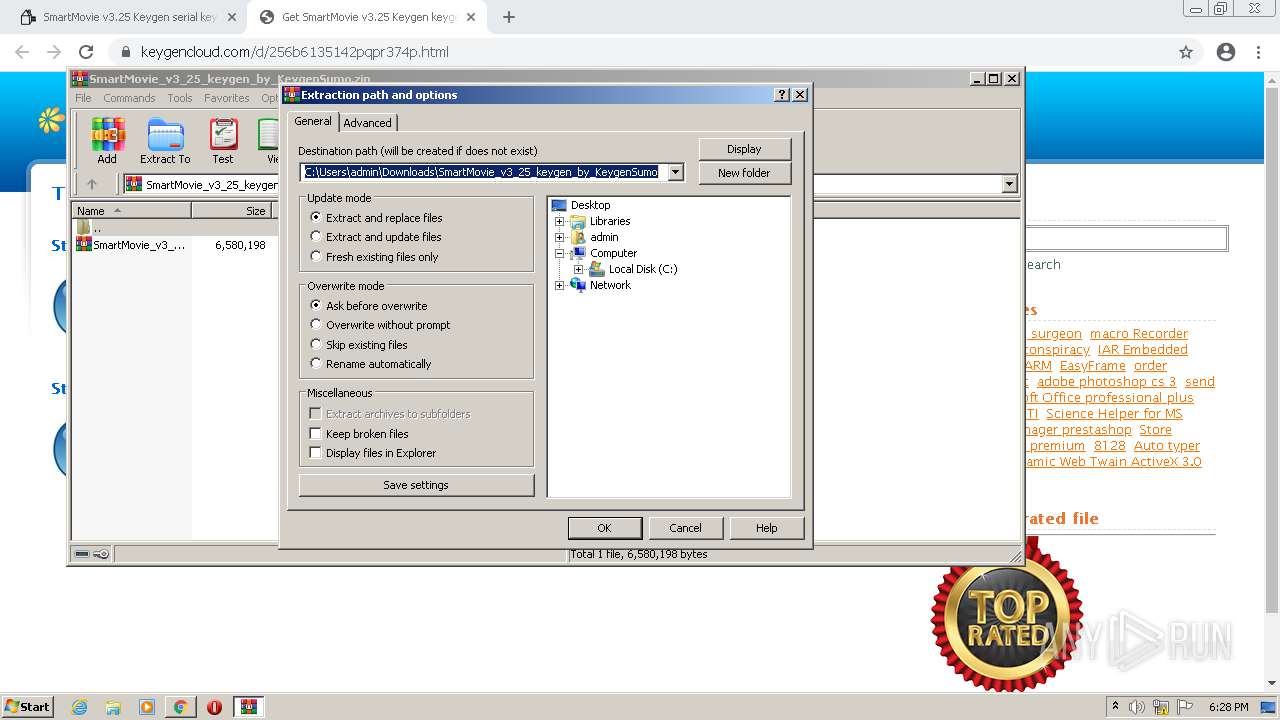Open Chrome's three-dot menu
Viewport: 1280px width, 720px height.
(x=1259, y=52)
